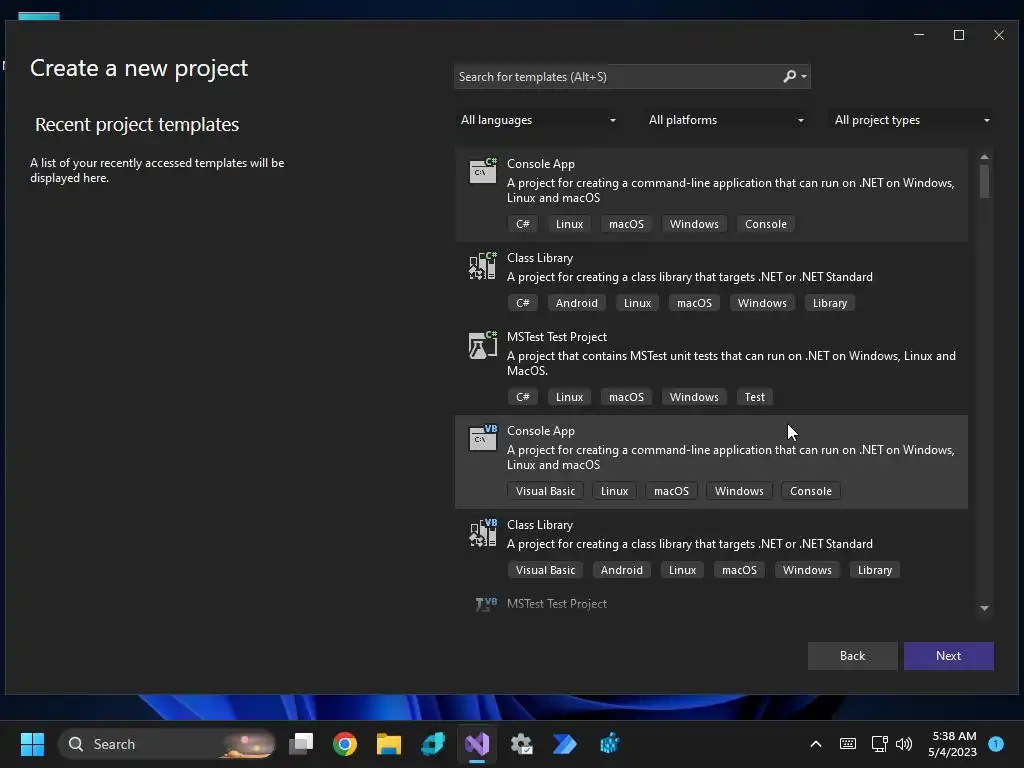The image size is (1024, 768).
Task: Open the search options dropdown arrow
Action: (804, 77)
